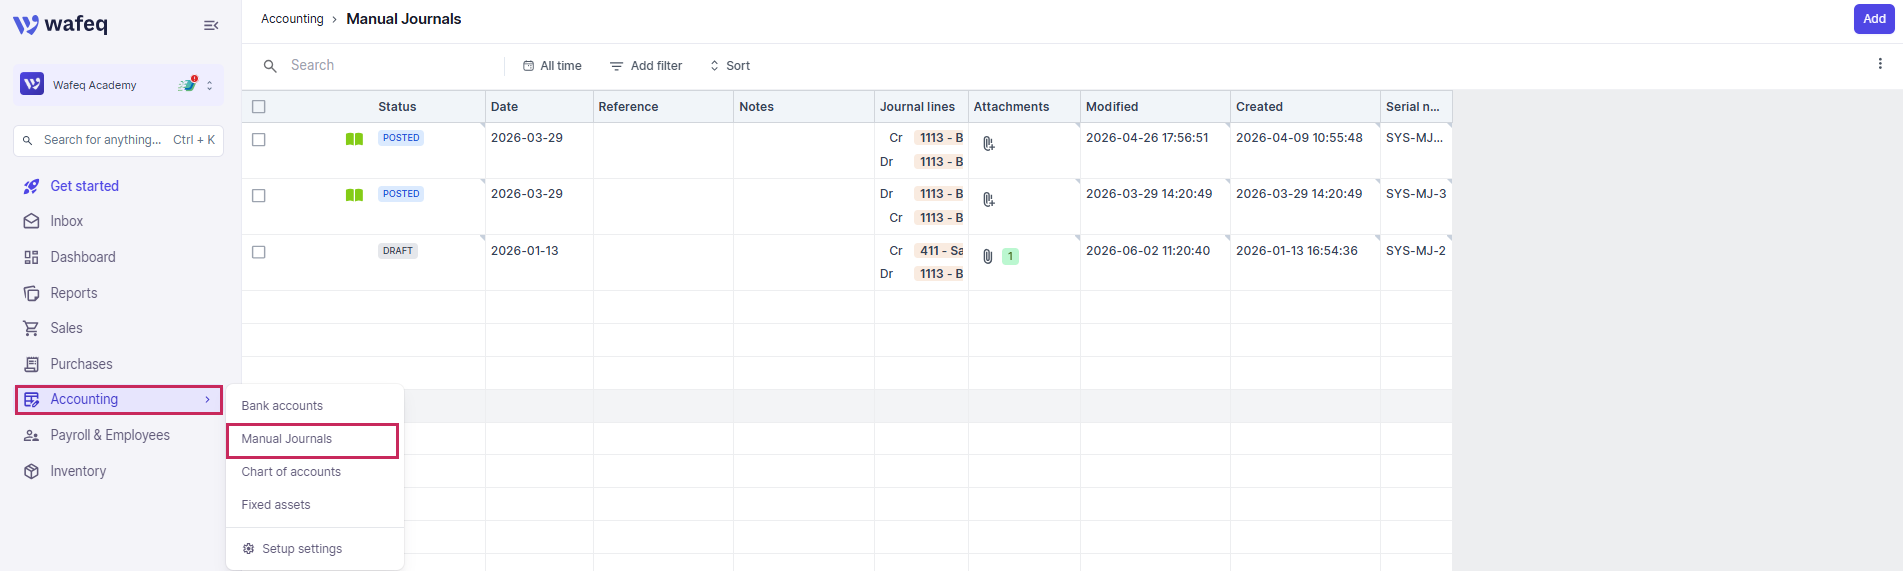Open the All time date filter
This screenshot has height=571, width=1903.
tap(552, 66)
